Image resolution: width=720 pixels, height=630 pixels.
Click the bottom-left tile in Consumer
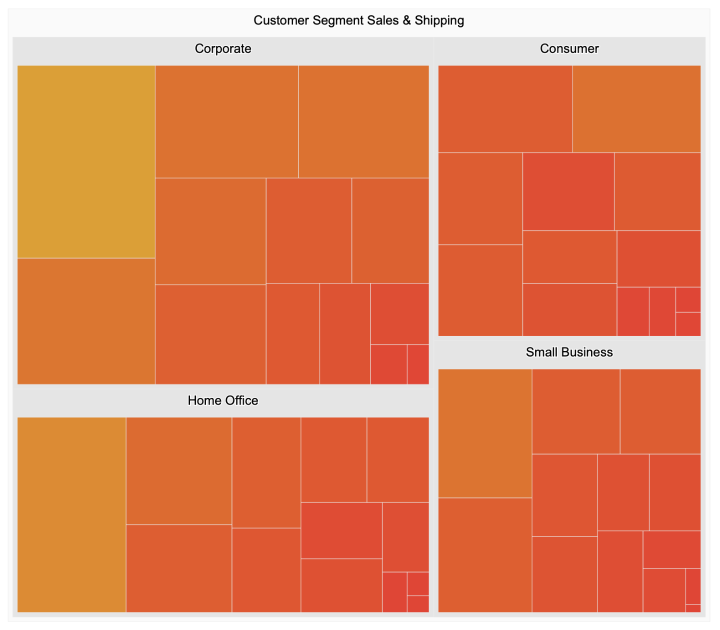coord(480,290)
